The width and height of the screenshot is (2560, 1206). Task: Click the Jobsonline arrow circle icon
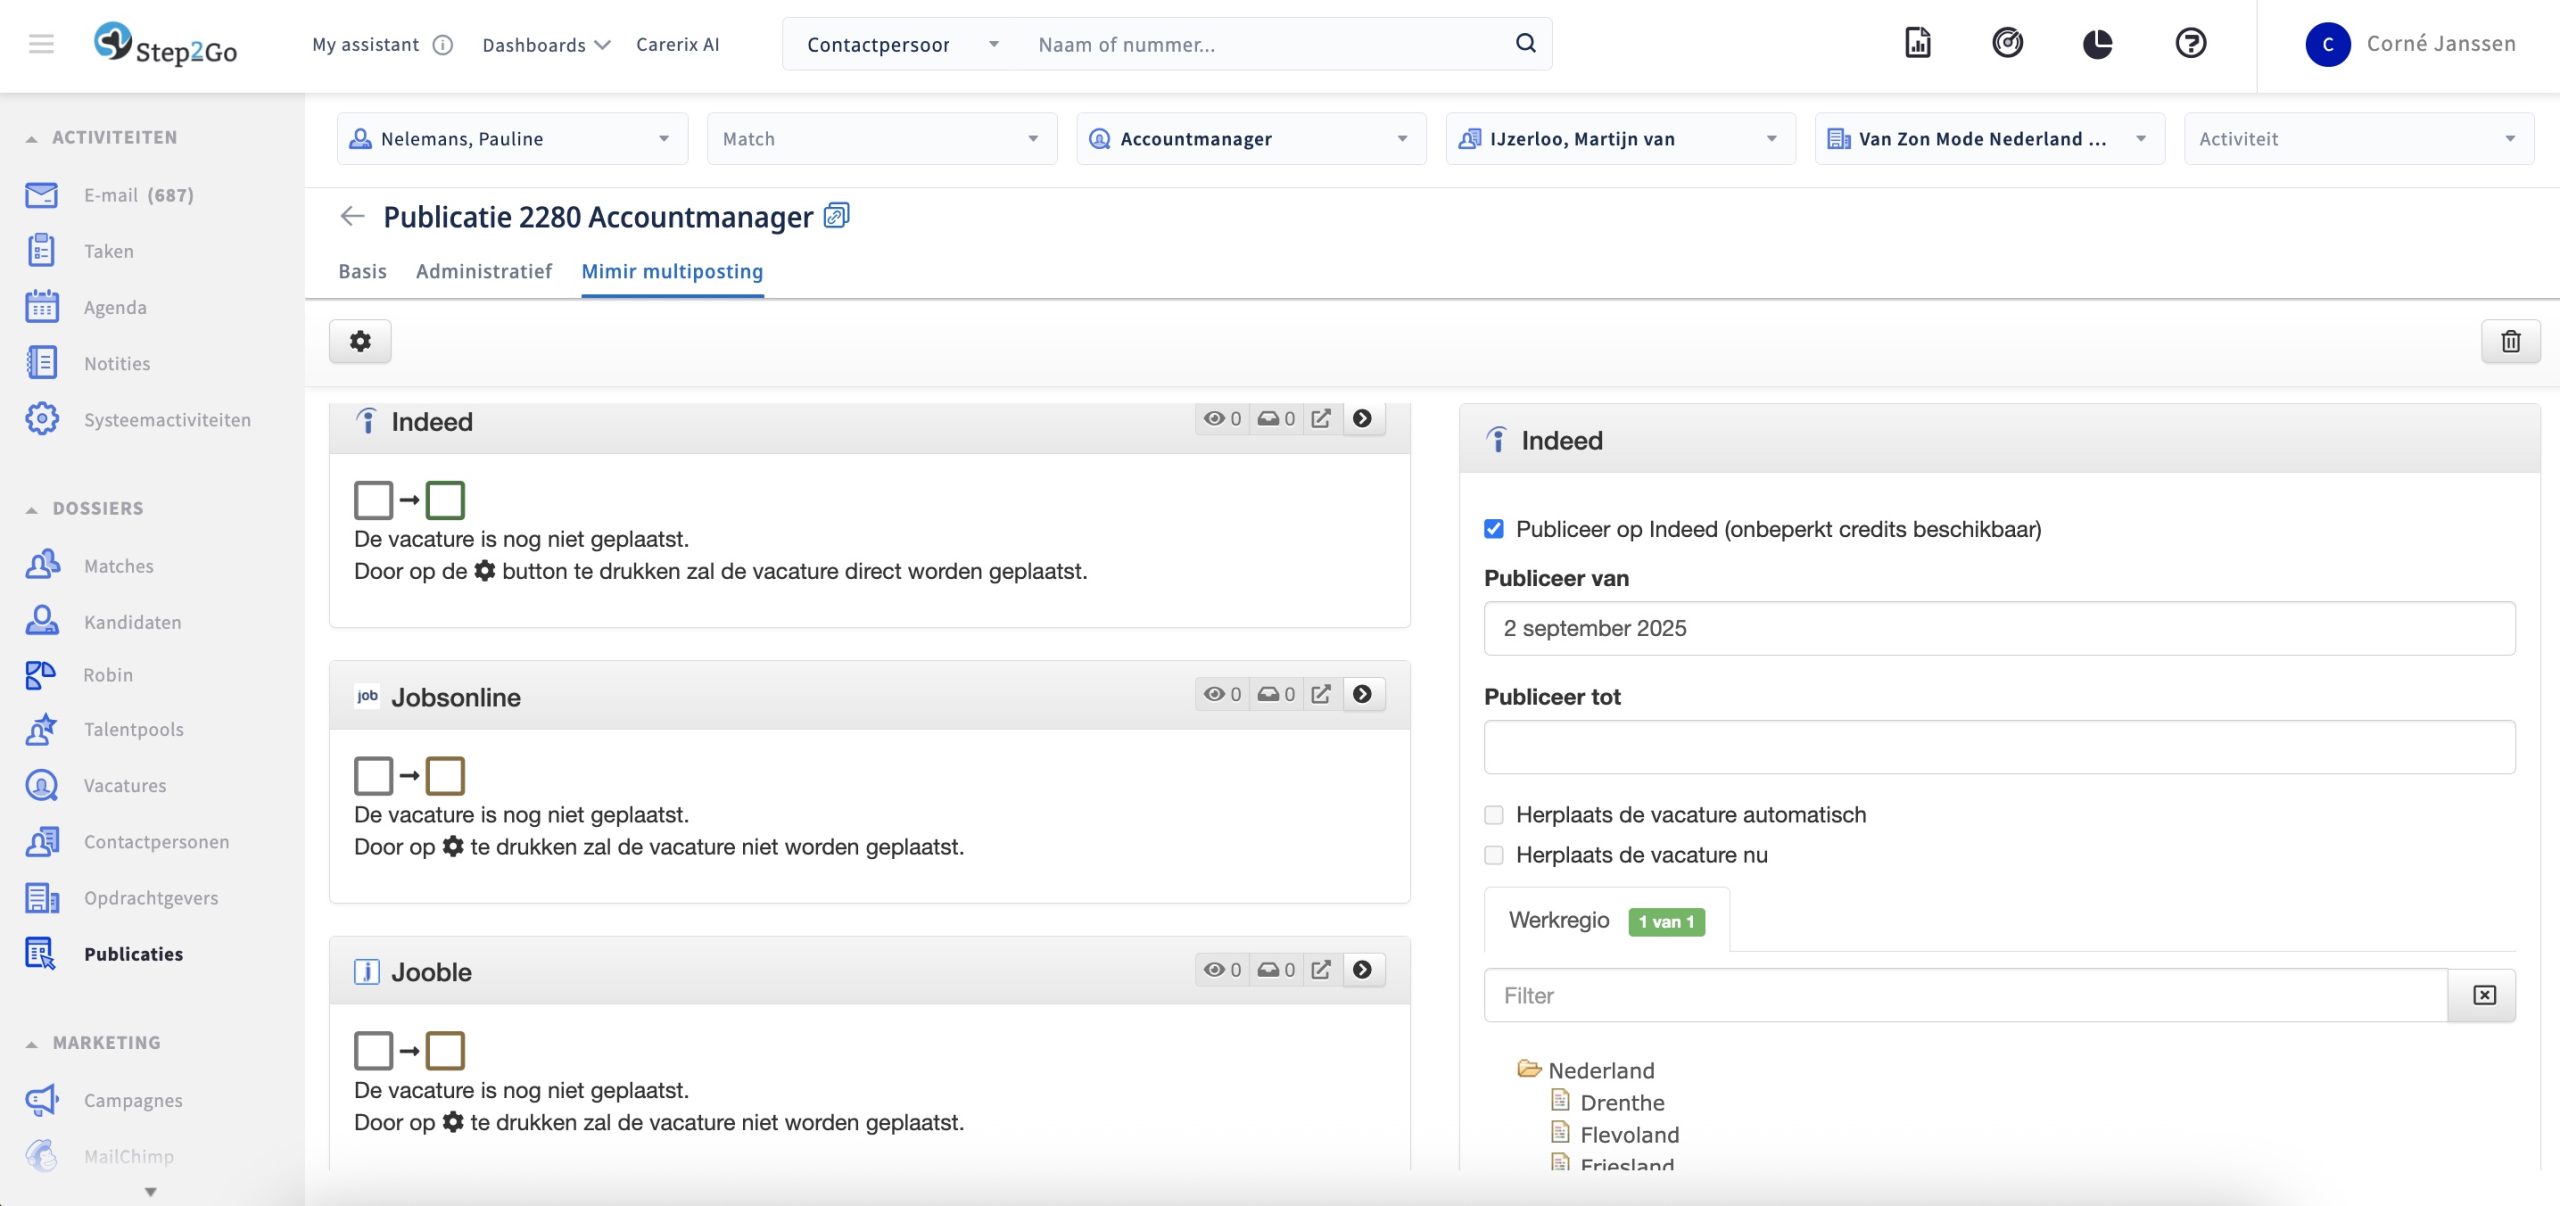tap(1362, 694)
